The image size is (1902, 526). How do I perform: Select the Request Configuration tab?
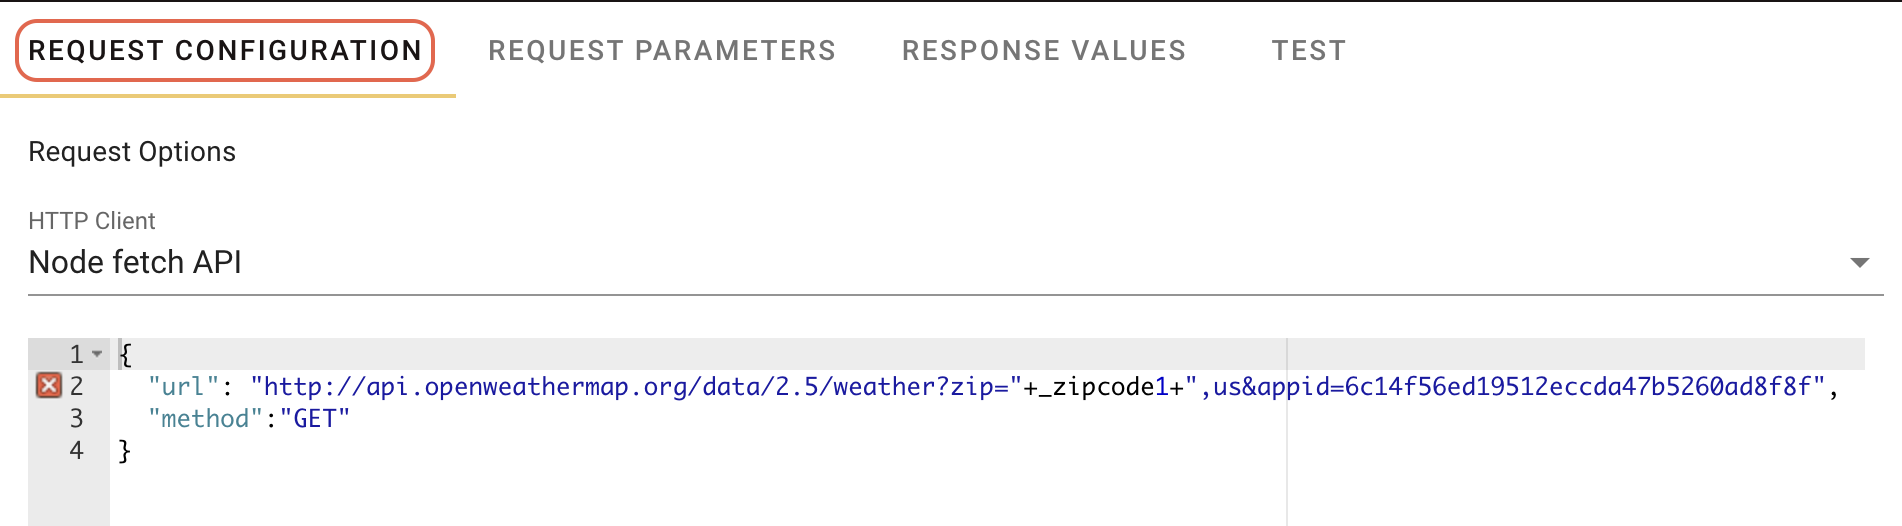tap(225, 50)
